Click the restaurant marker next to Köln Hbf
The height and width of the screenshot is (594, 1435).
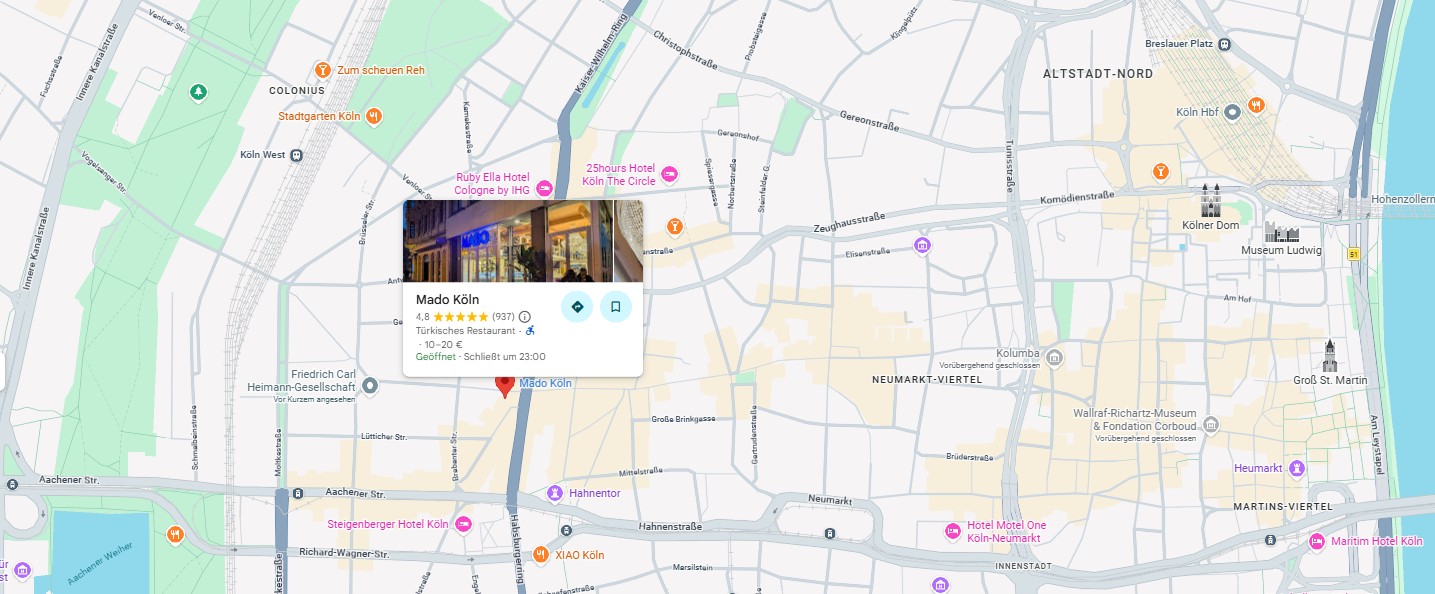[1257, 105]
